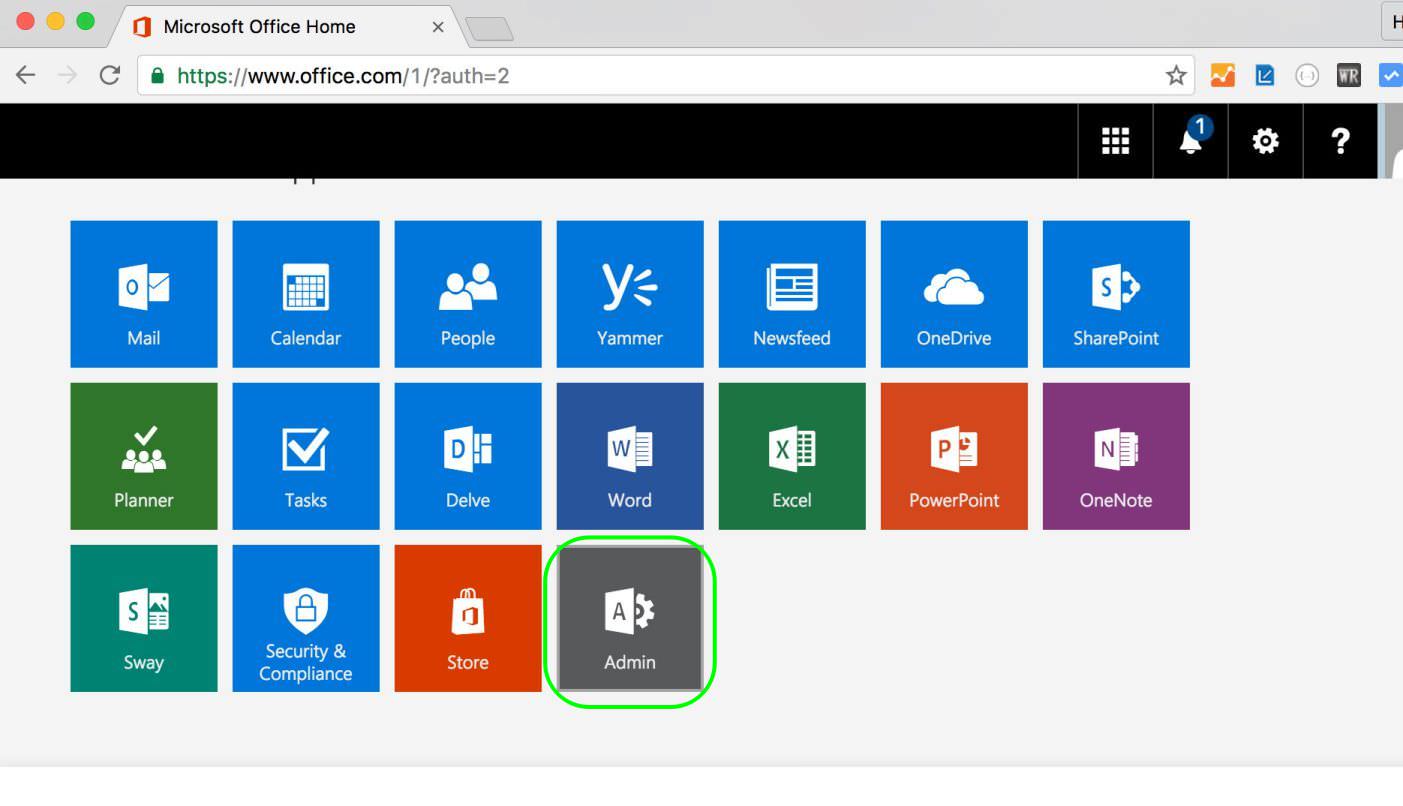Open the Tasks tile

pyautogui.click(x=305, y=456)
